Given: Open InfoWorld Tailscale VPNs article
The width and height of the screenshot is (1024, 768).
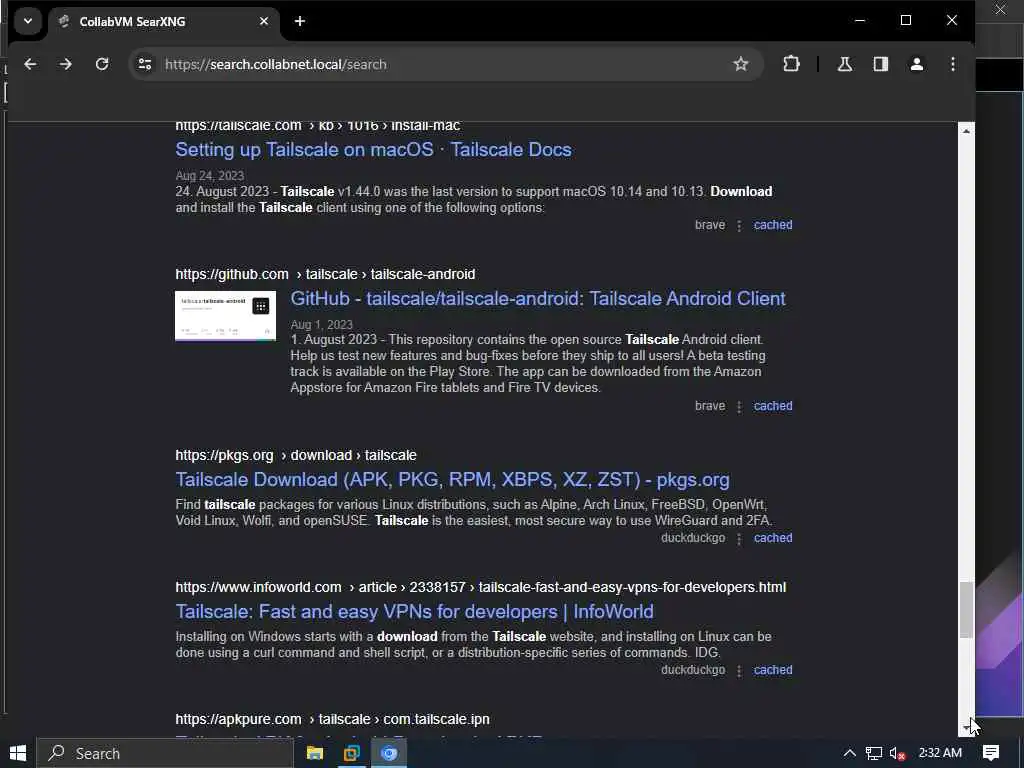Looking at the screenshot, I should click(415, 611).
